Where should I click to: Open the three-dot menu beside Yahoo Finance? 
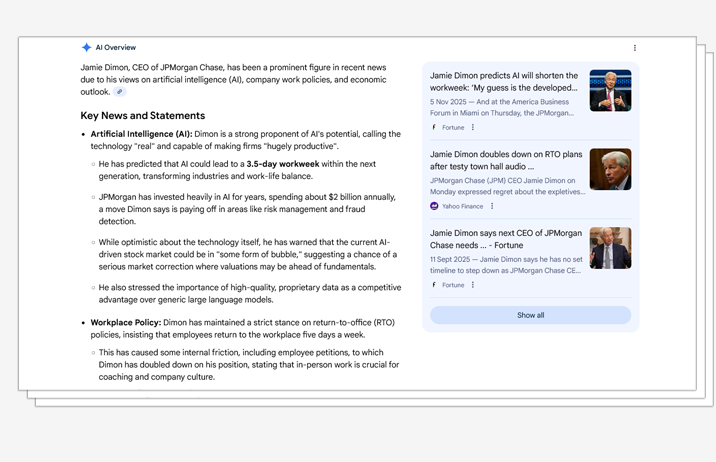[x=492, y=206]
